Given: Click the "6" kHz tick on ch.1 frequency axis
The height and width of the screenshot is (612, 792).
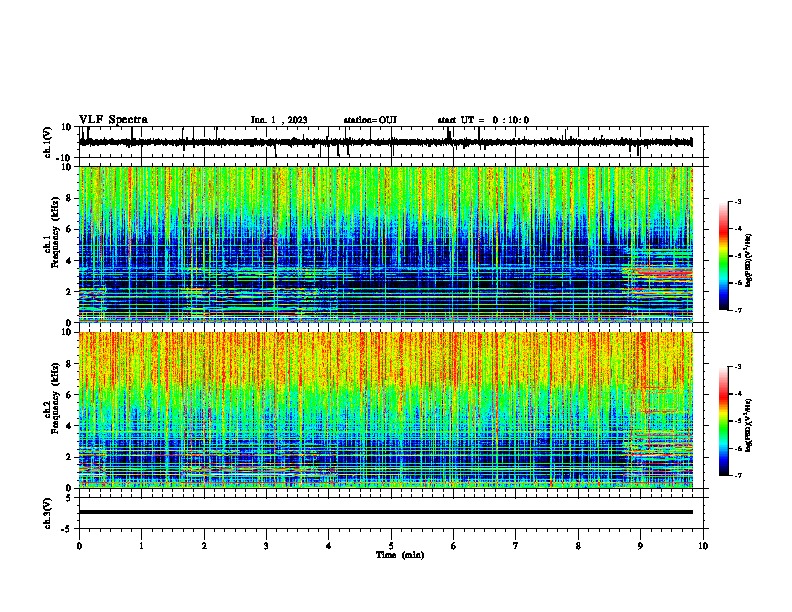Looking at the screenshot, I should click(69, 230).
